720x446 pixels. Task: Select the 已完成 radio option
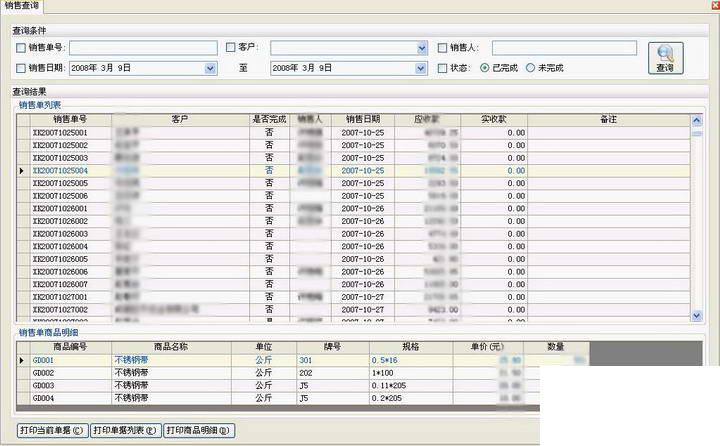click(x=484, y=68)
